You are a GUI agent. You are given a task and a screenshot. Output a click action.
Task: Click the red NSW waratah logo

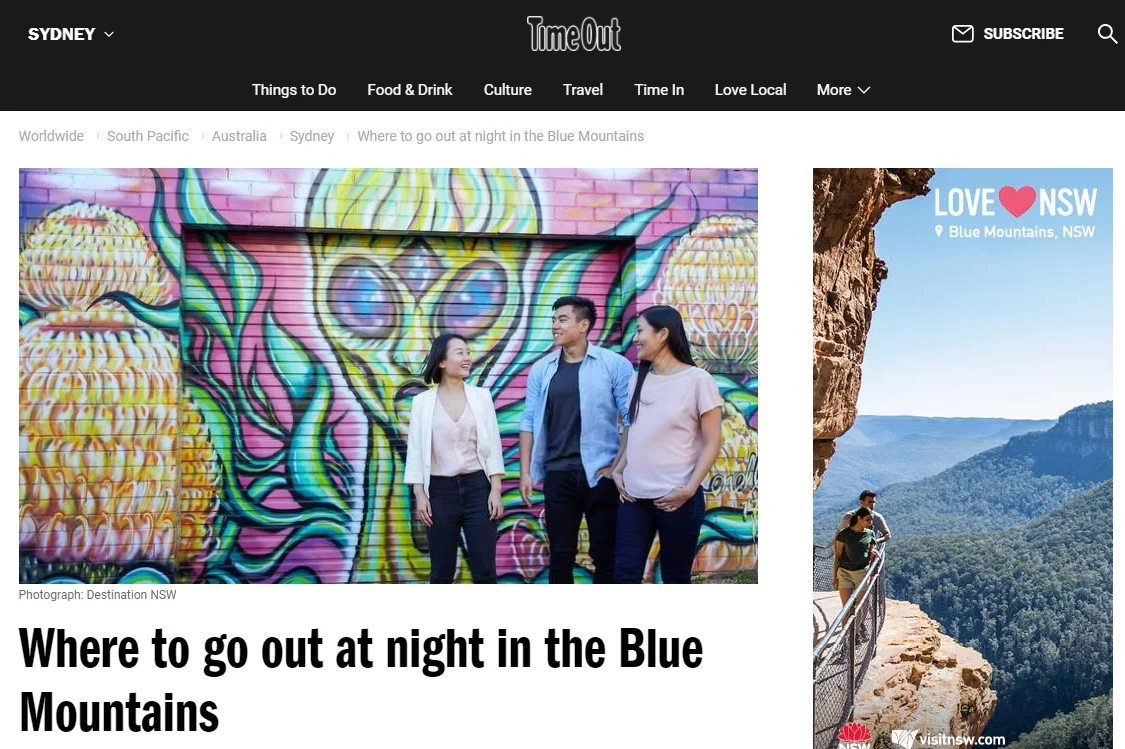coord(855,736)
